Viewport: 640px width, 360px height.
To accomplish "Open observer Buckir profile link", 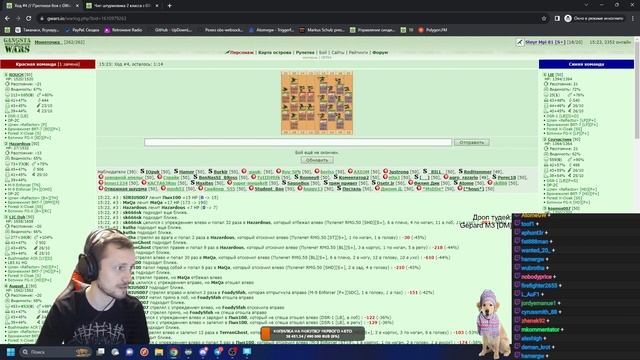I will tap(220, 172).
